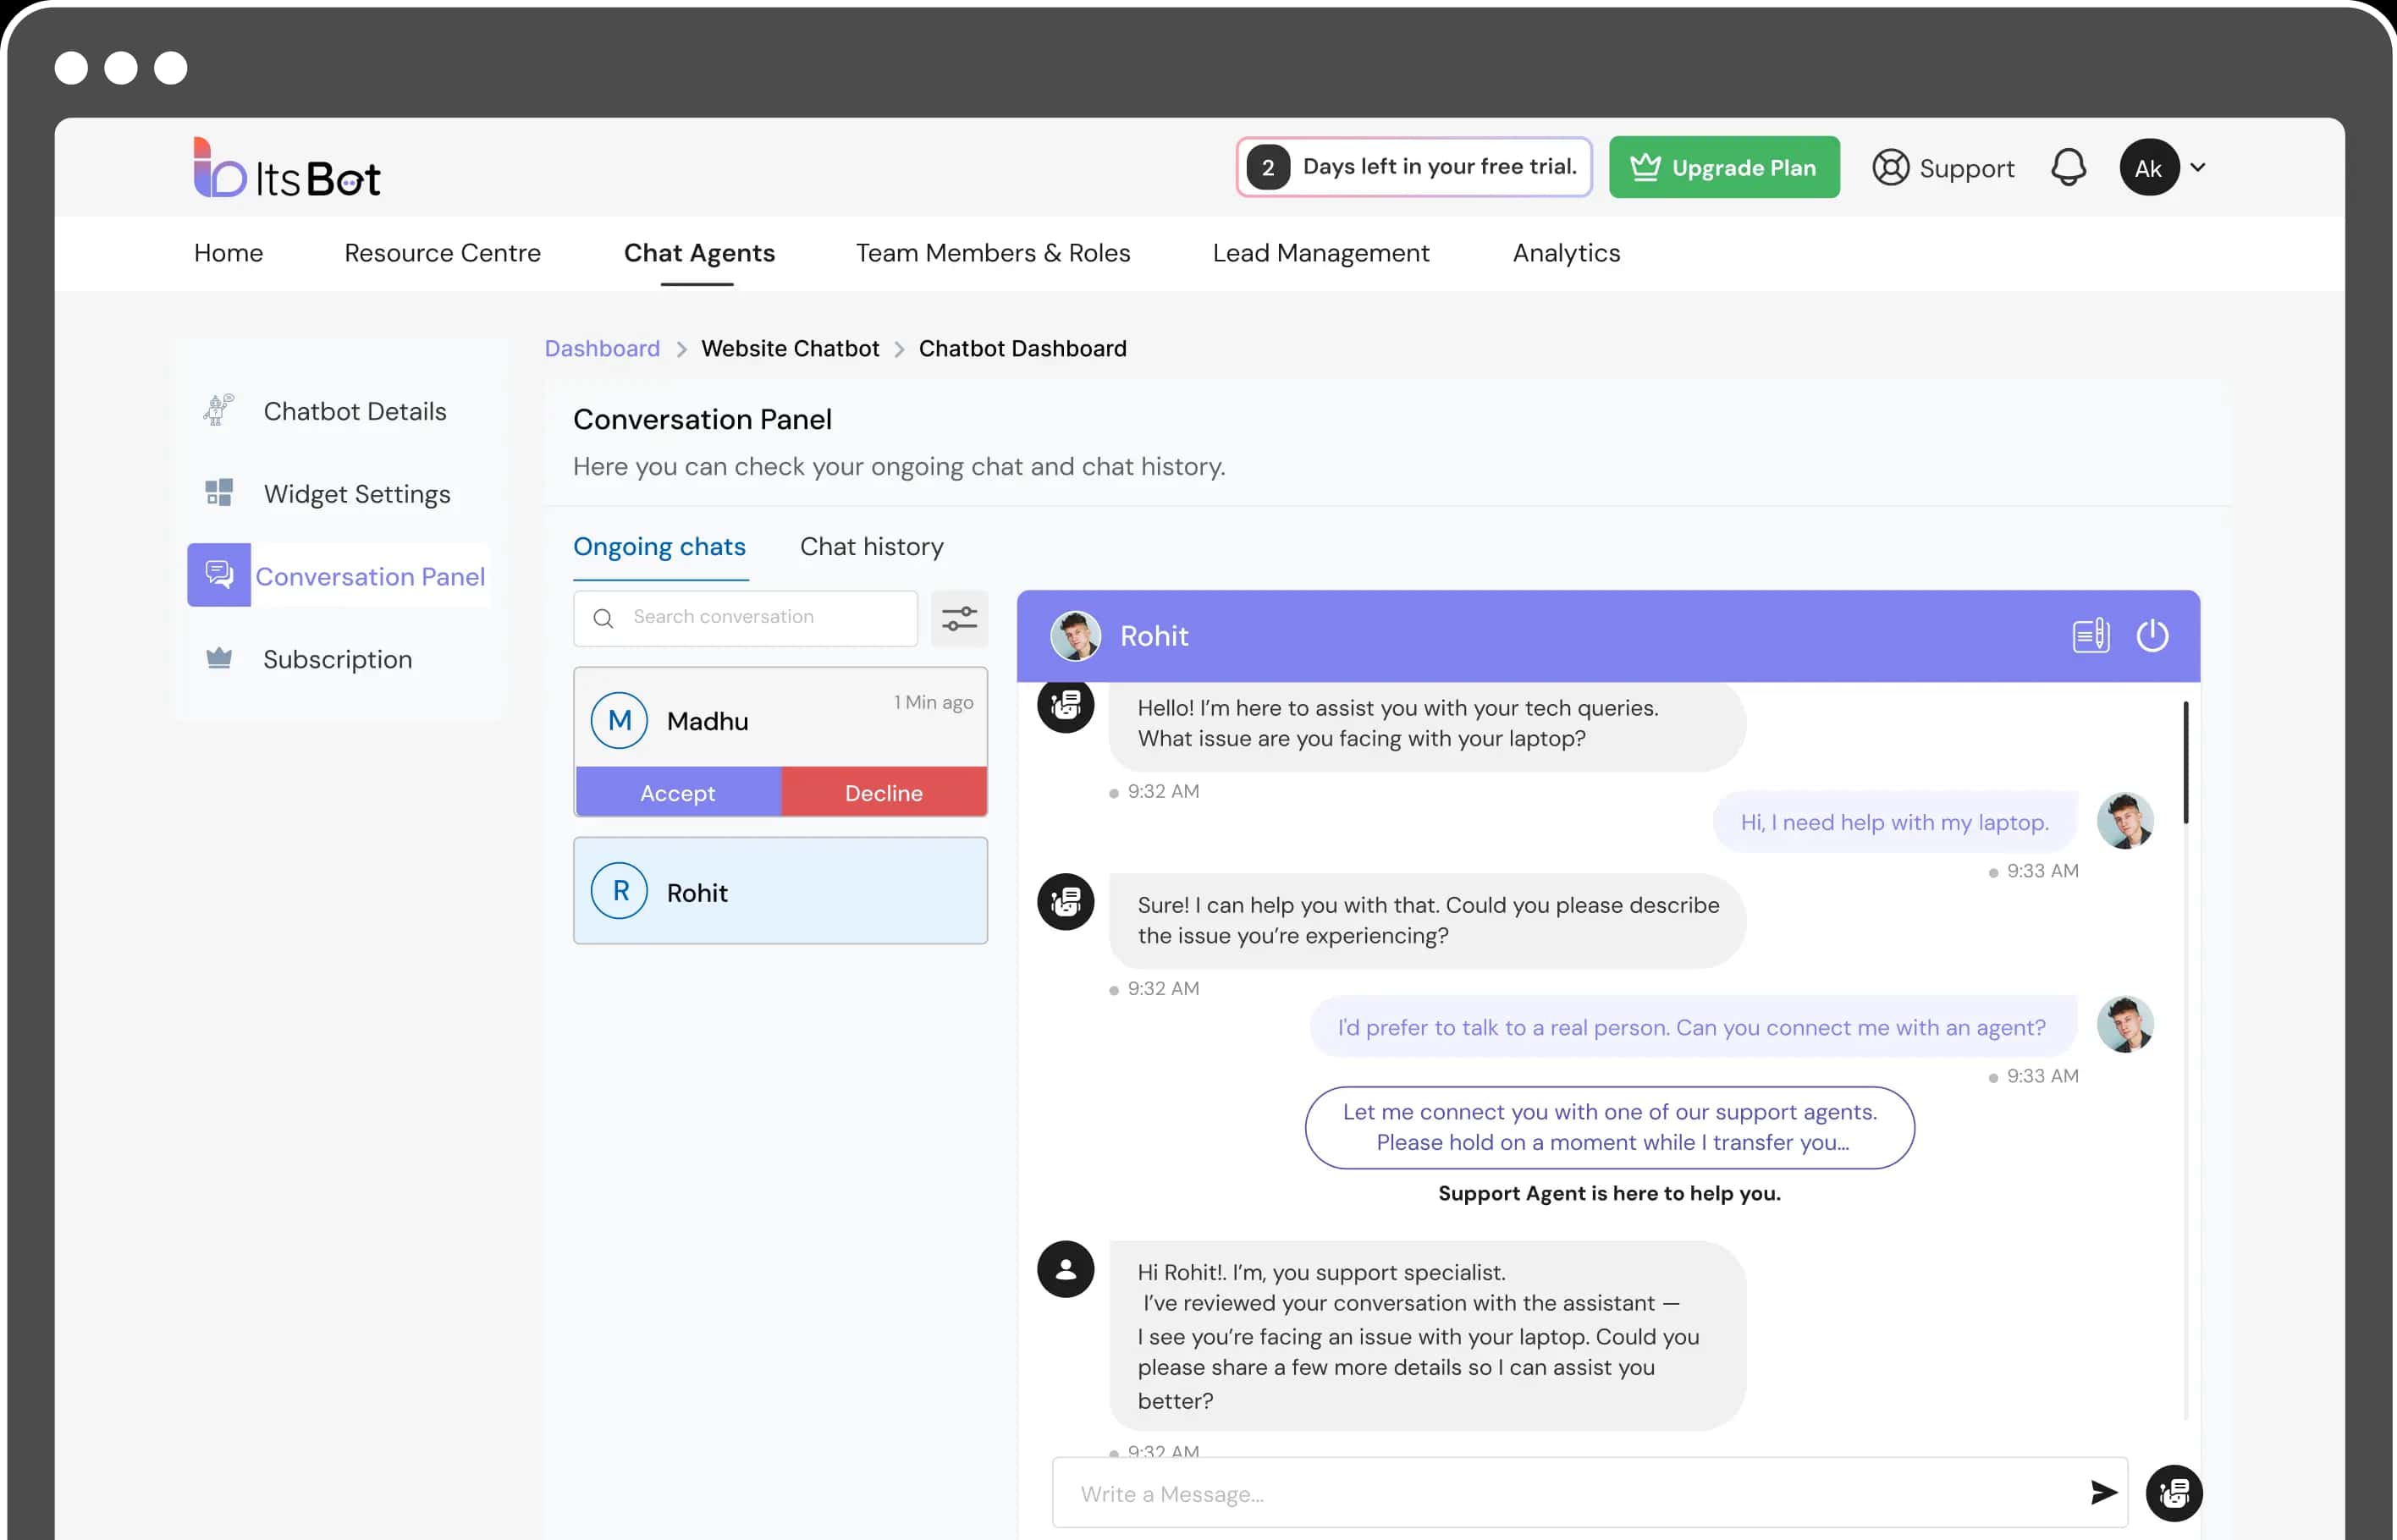Open Widget Settings in sidebar
Screen dimensions: 2397x1540
[356, 494]
